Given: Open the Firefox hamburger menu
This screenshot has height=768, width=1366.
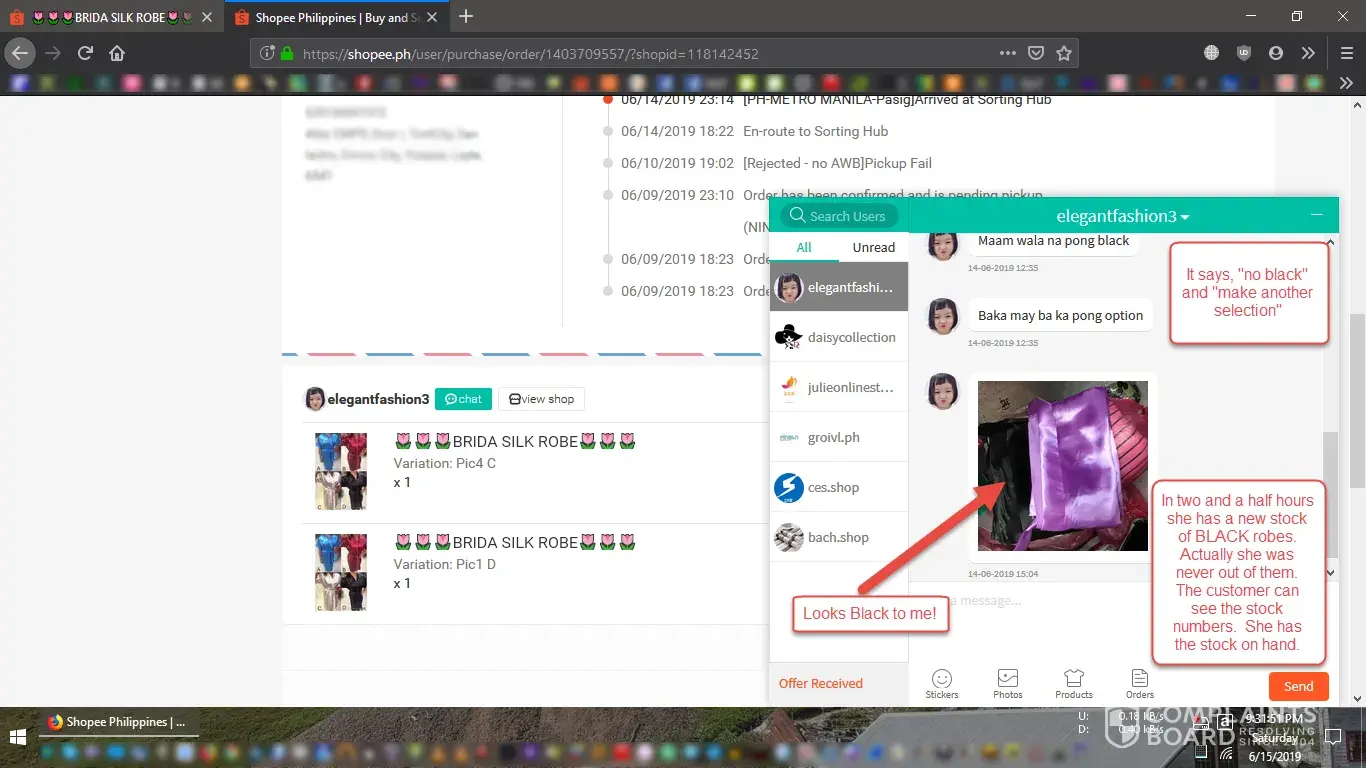Looking at the screenshot, I should coord(1346,53).
